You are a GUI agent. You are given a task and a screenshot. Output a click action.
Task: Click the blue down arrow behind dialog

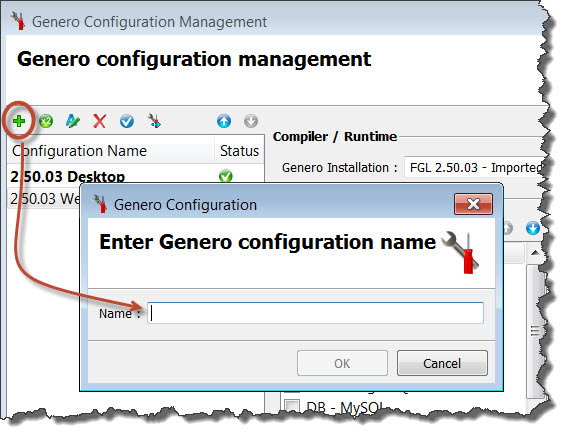pos(532,228)
